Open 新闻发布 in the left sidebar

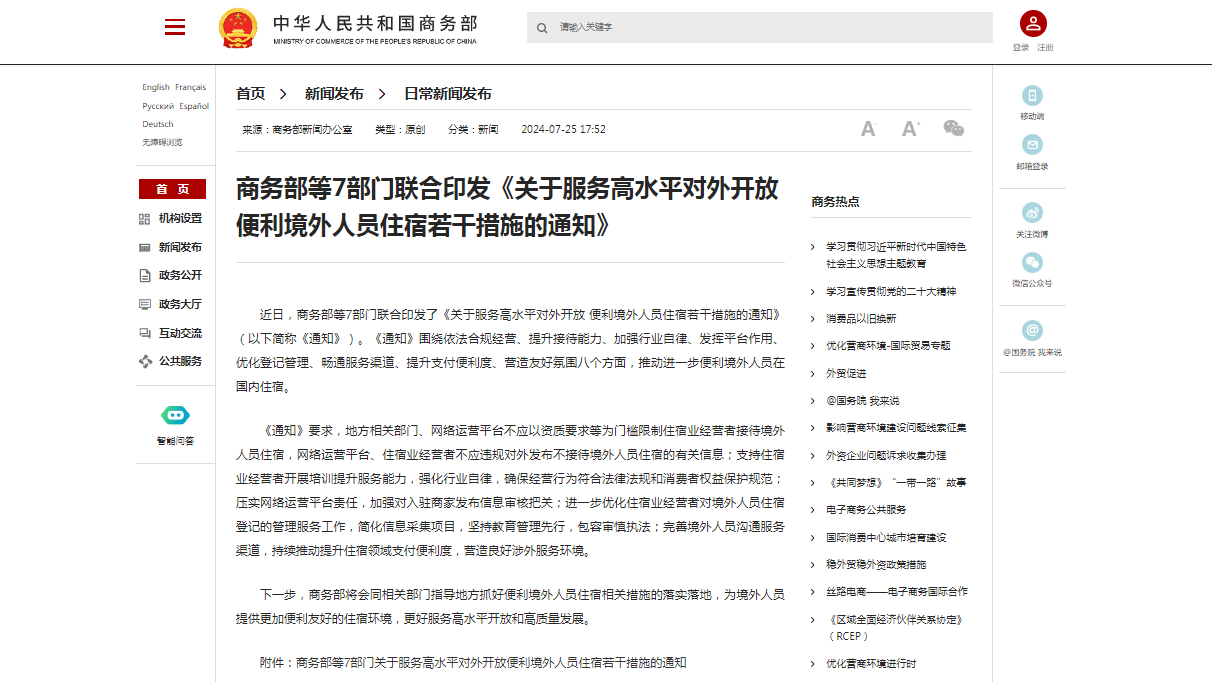180,247
